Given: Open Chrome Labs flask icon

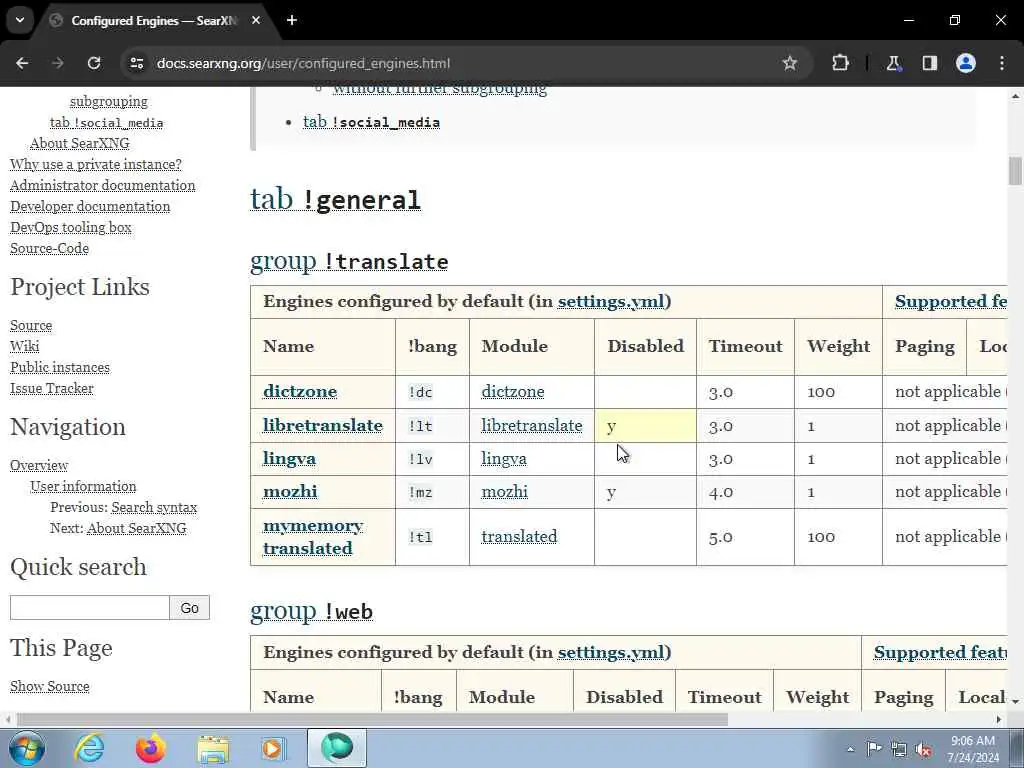Looking at the screenshot, I should [x=893, y=63].
